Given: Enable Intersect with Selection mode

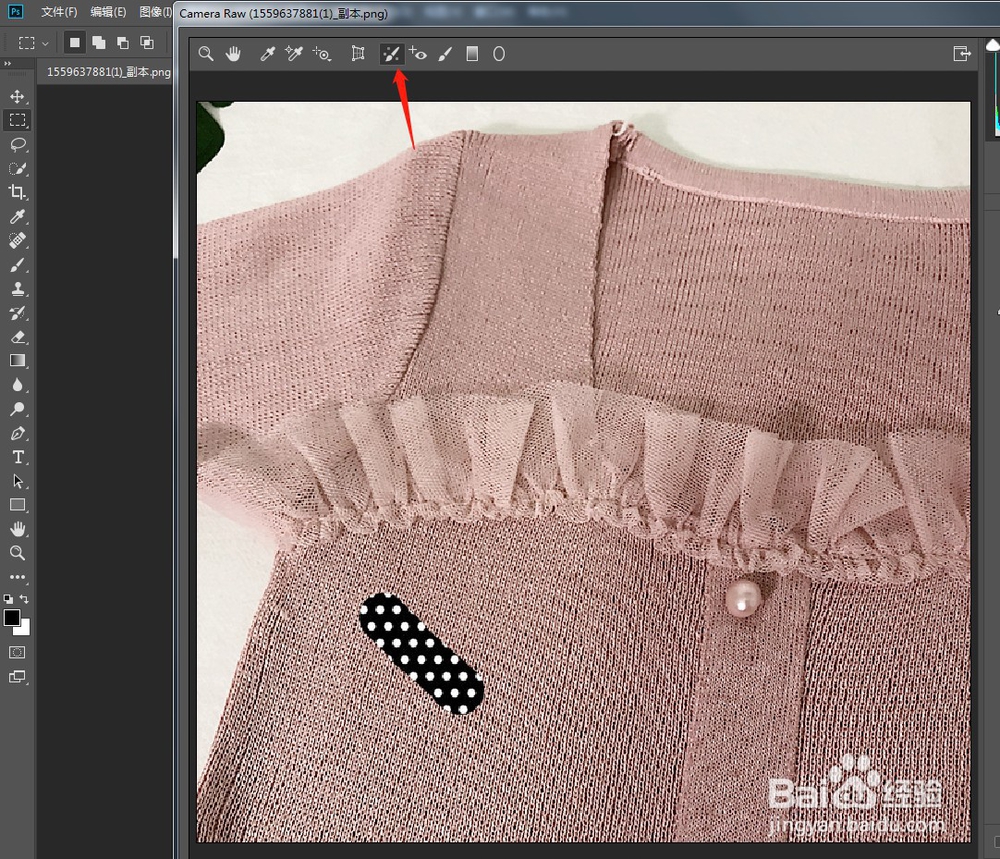Looking at the screenshot, I should click(147, 43).
